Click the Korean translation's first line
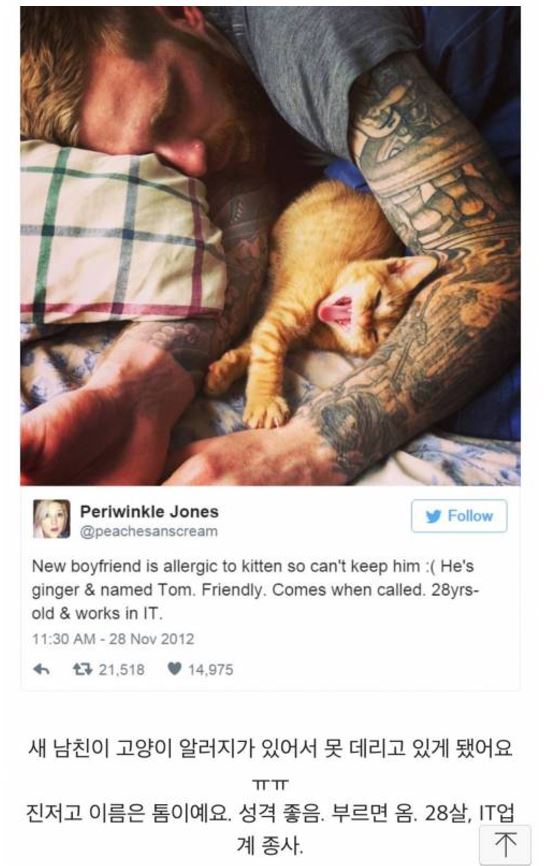 tap(271, 748)
